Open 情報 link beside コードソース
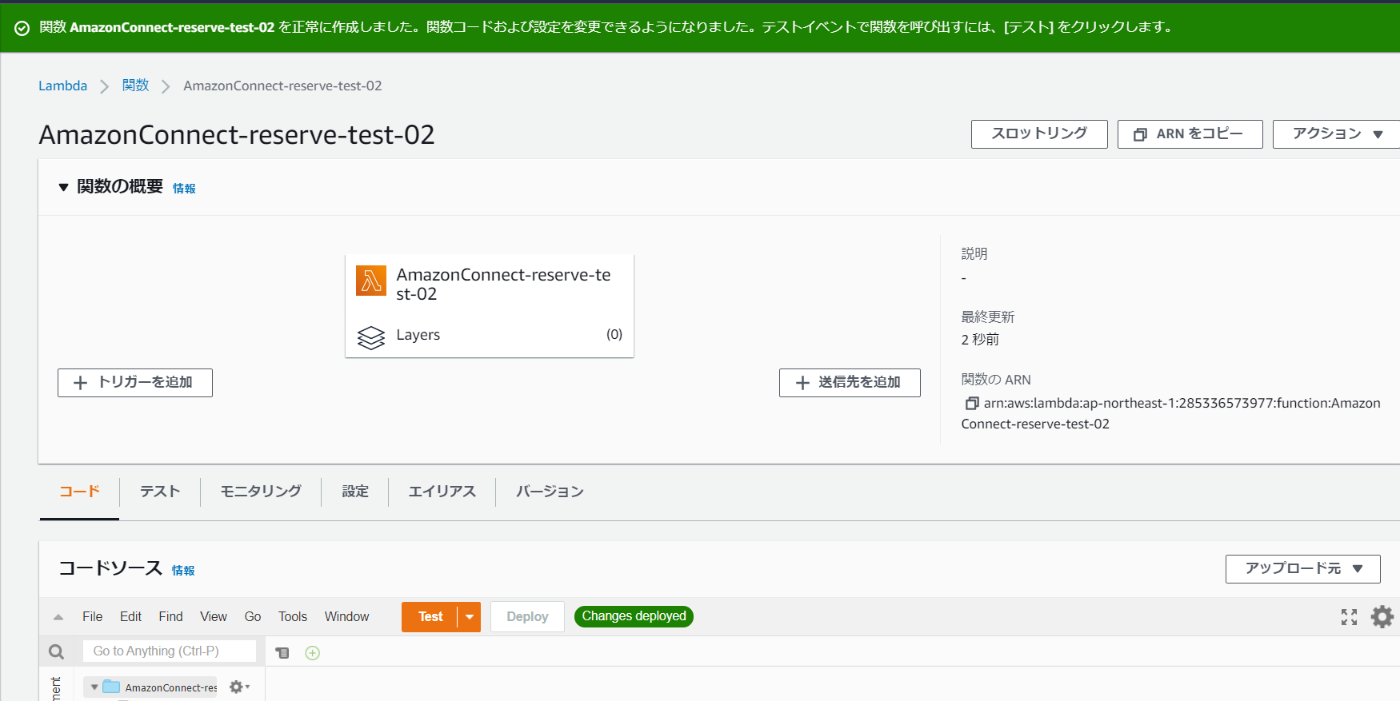 pyautogui.click(x=183, y=570)
